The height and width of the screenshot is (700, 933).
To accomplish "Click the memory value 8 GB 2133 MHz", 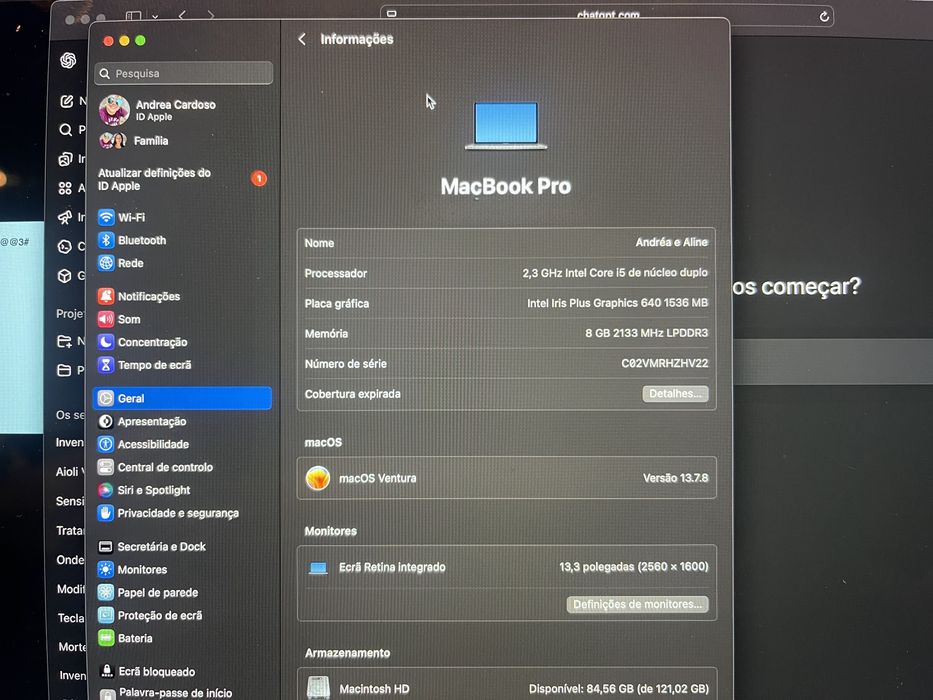I will 647,333.
